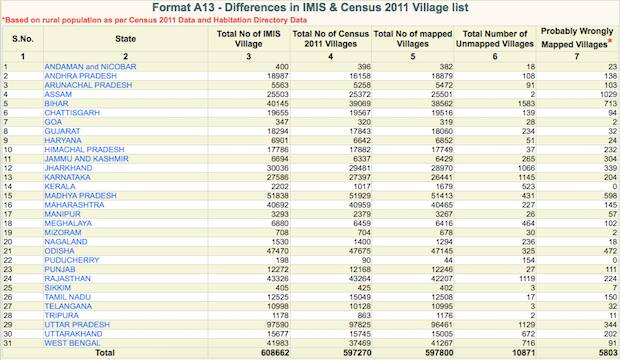This screenshot has height=360, width=620.
Task: Click the CHATTISGARH link
Action: 72,113
